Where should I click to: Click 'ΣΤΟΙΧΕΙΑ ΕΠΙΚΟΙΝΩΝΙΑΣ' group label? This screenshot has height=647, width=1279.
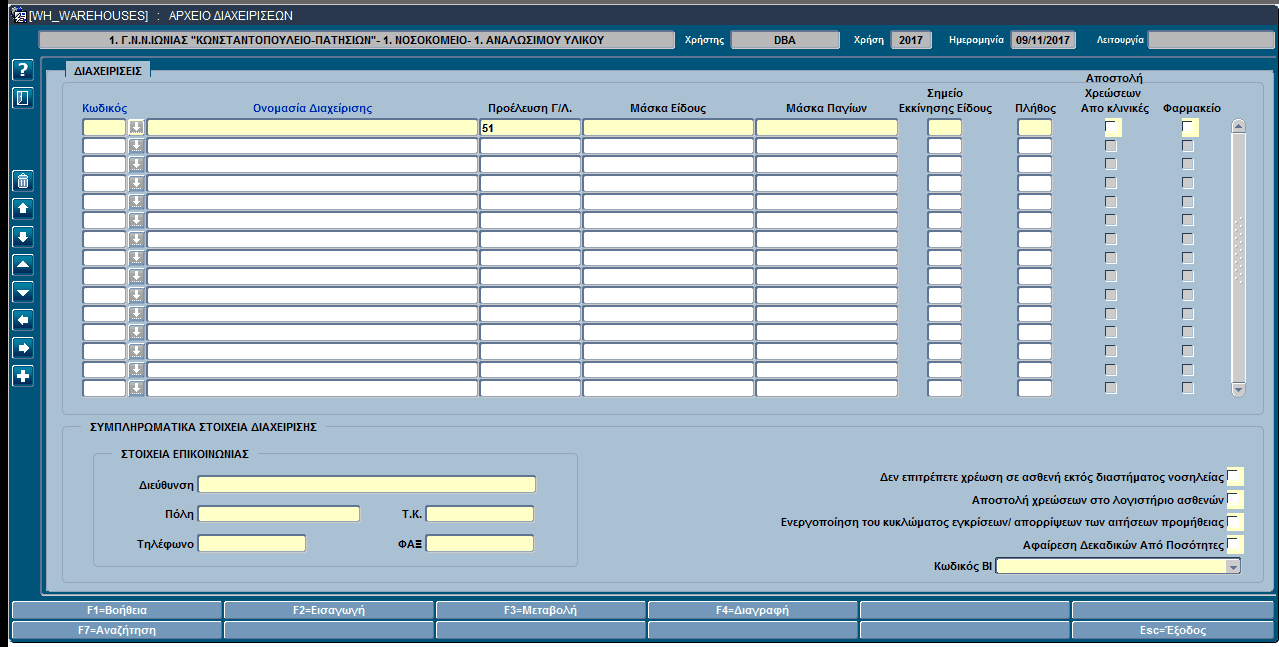point(184,453)
